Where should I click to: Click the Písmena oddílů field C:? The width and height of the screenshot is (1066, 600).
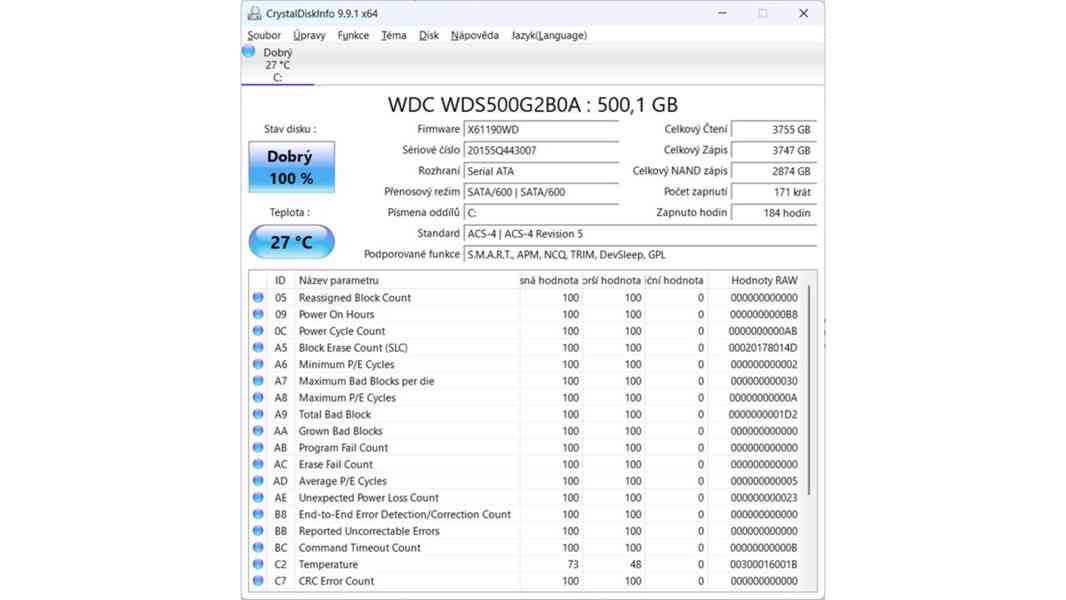[x=541, y=213]
